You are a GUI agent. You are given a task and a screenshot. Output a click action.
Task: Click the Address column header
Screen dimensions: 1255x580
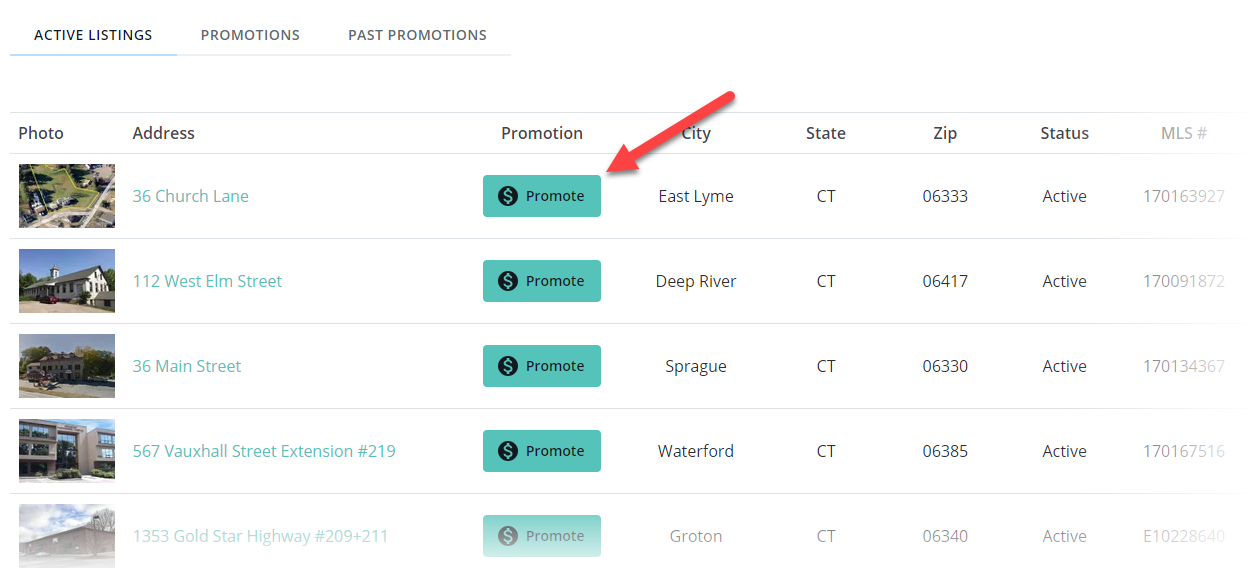point(164,133)
